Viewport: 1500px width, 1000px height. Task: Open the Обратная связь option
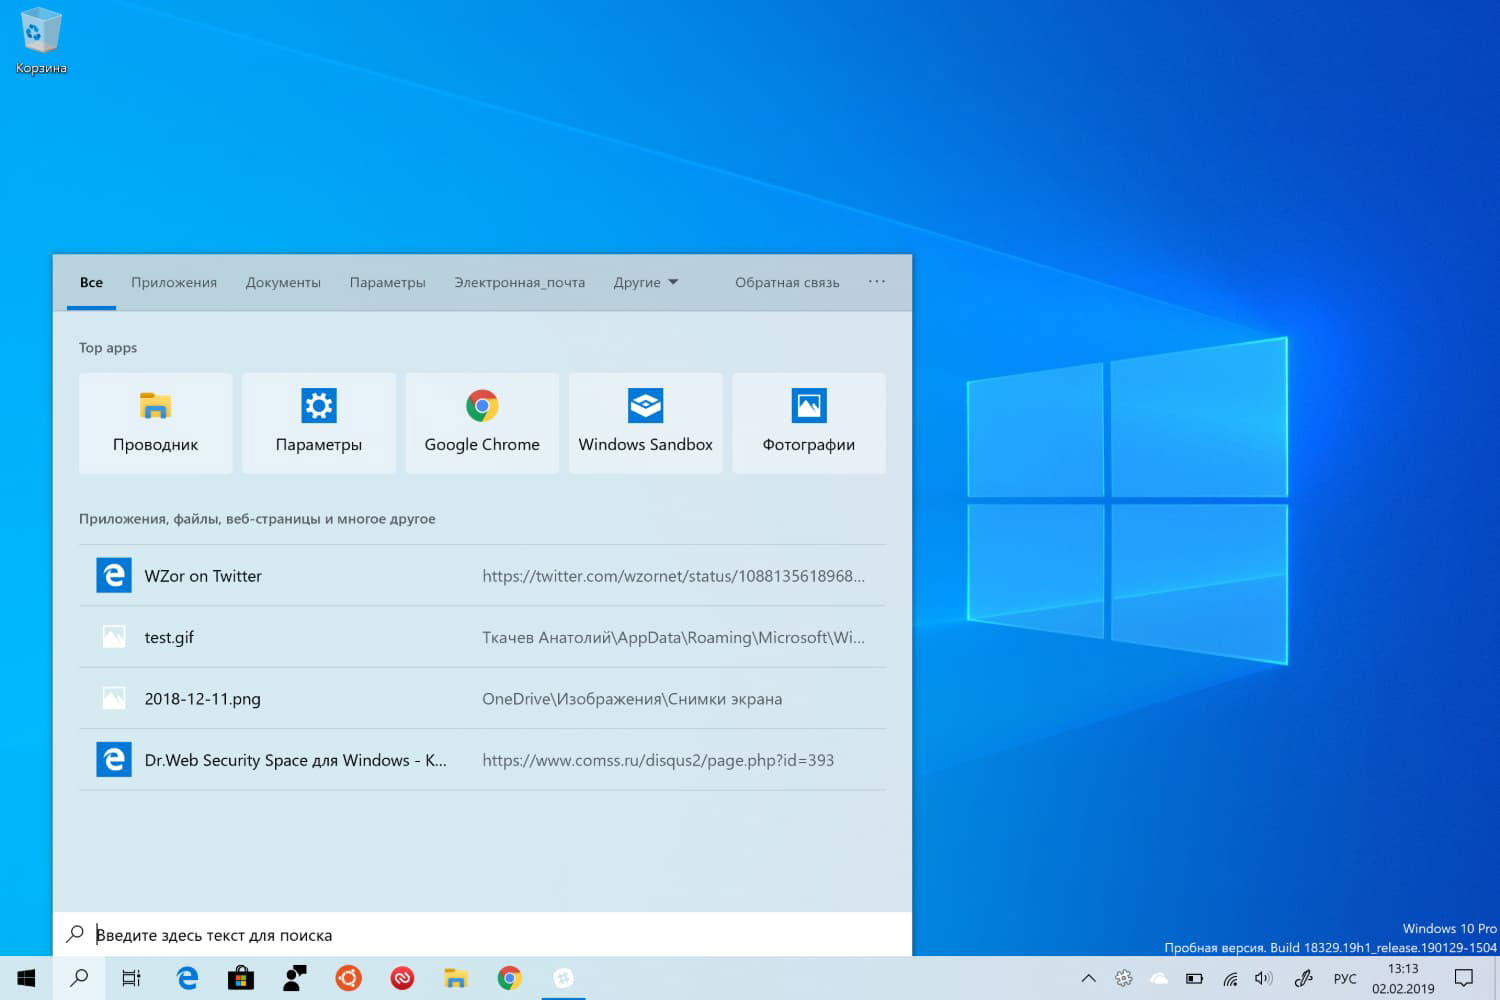tap(788, 282)
